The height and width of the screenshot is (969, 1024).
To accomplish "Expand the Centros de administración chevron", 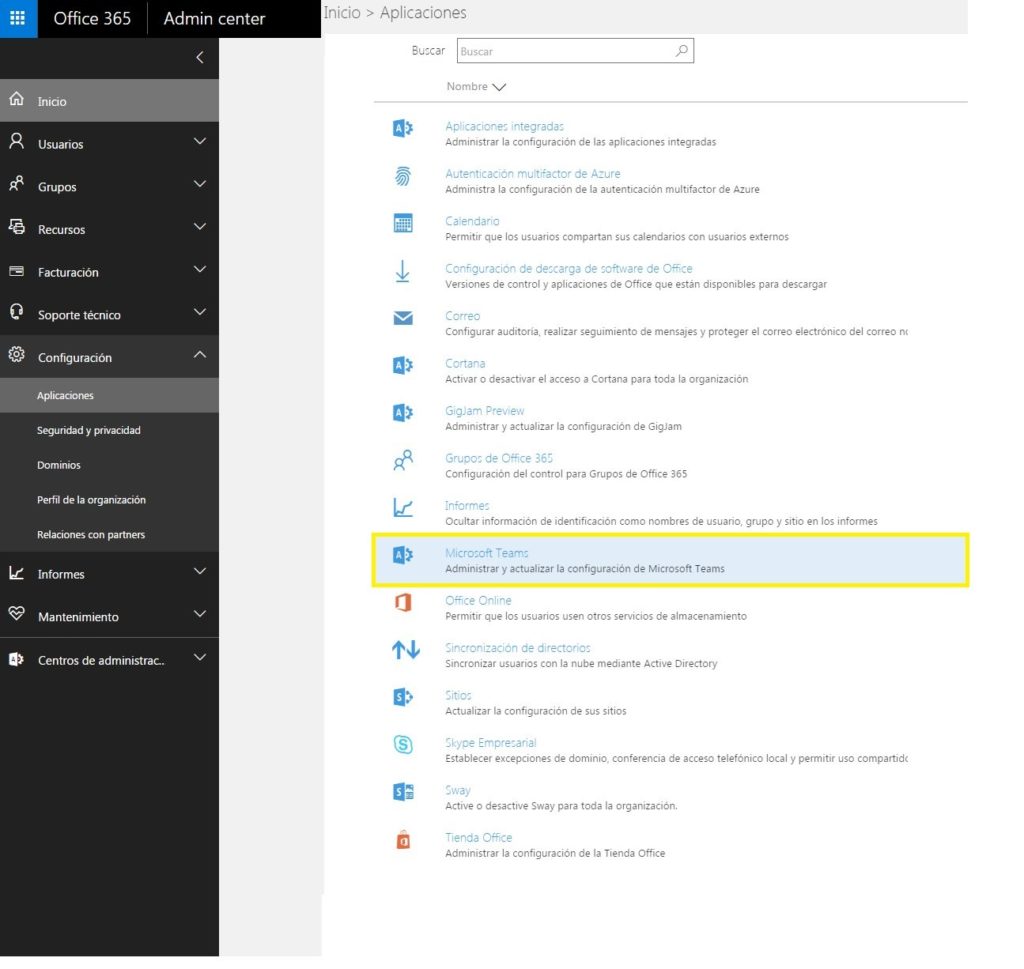I will point(200,658).
